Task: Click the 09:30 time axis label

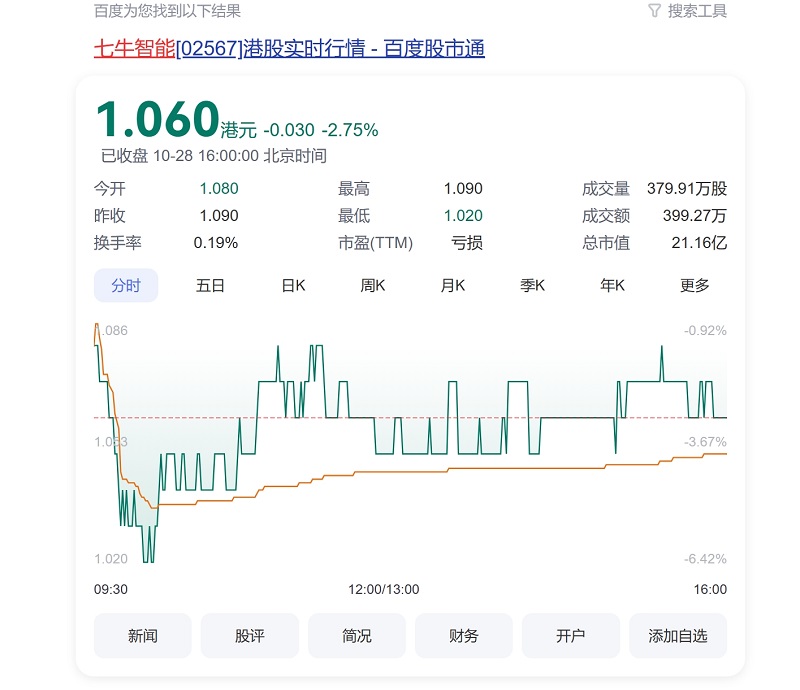Action: pos(111,589)
